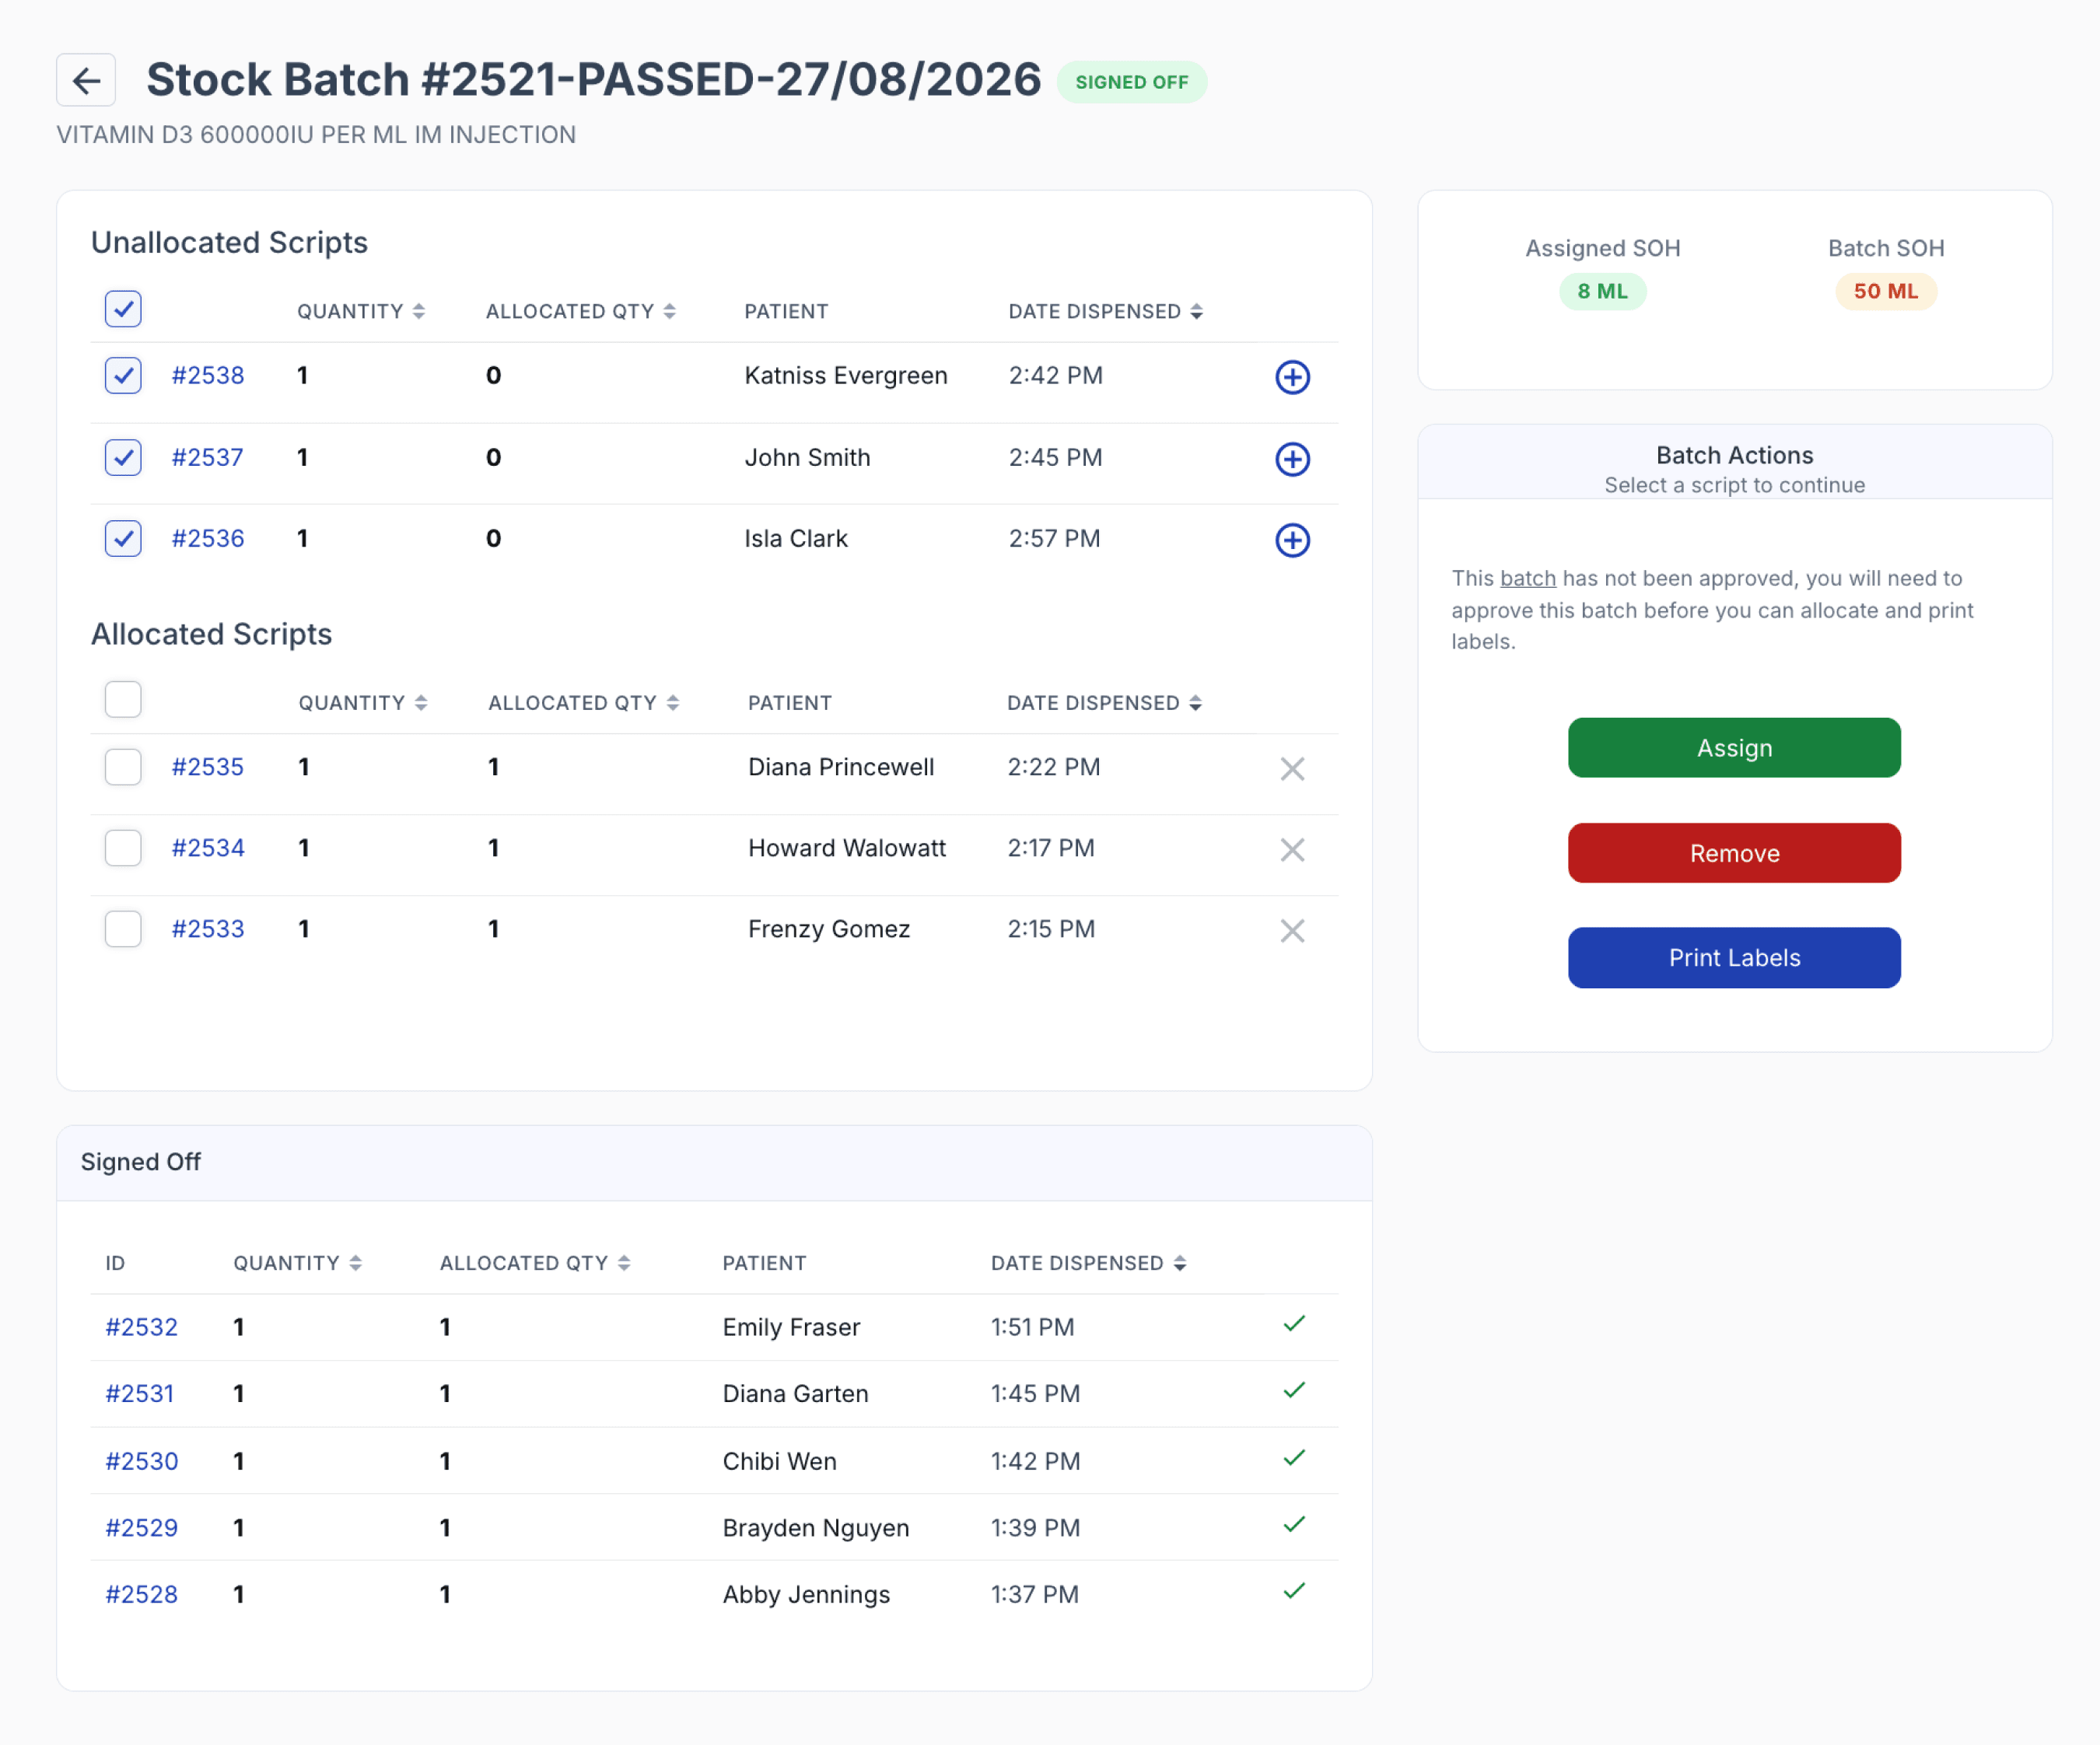This screenshot has height=1745, width=2100.
Task: Unallocate Frenzy Gomez with X icon
Action: pyautogui.click(x=1292, y=931)
